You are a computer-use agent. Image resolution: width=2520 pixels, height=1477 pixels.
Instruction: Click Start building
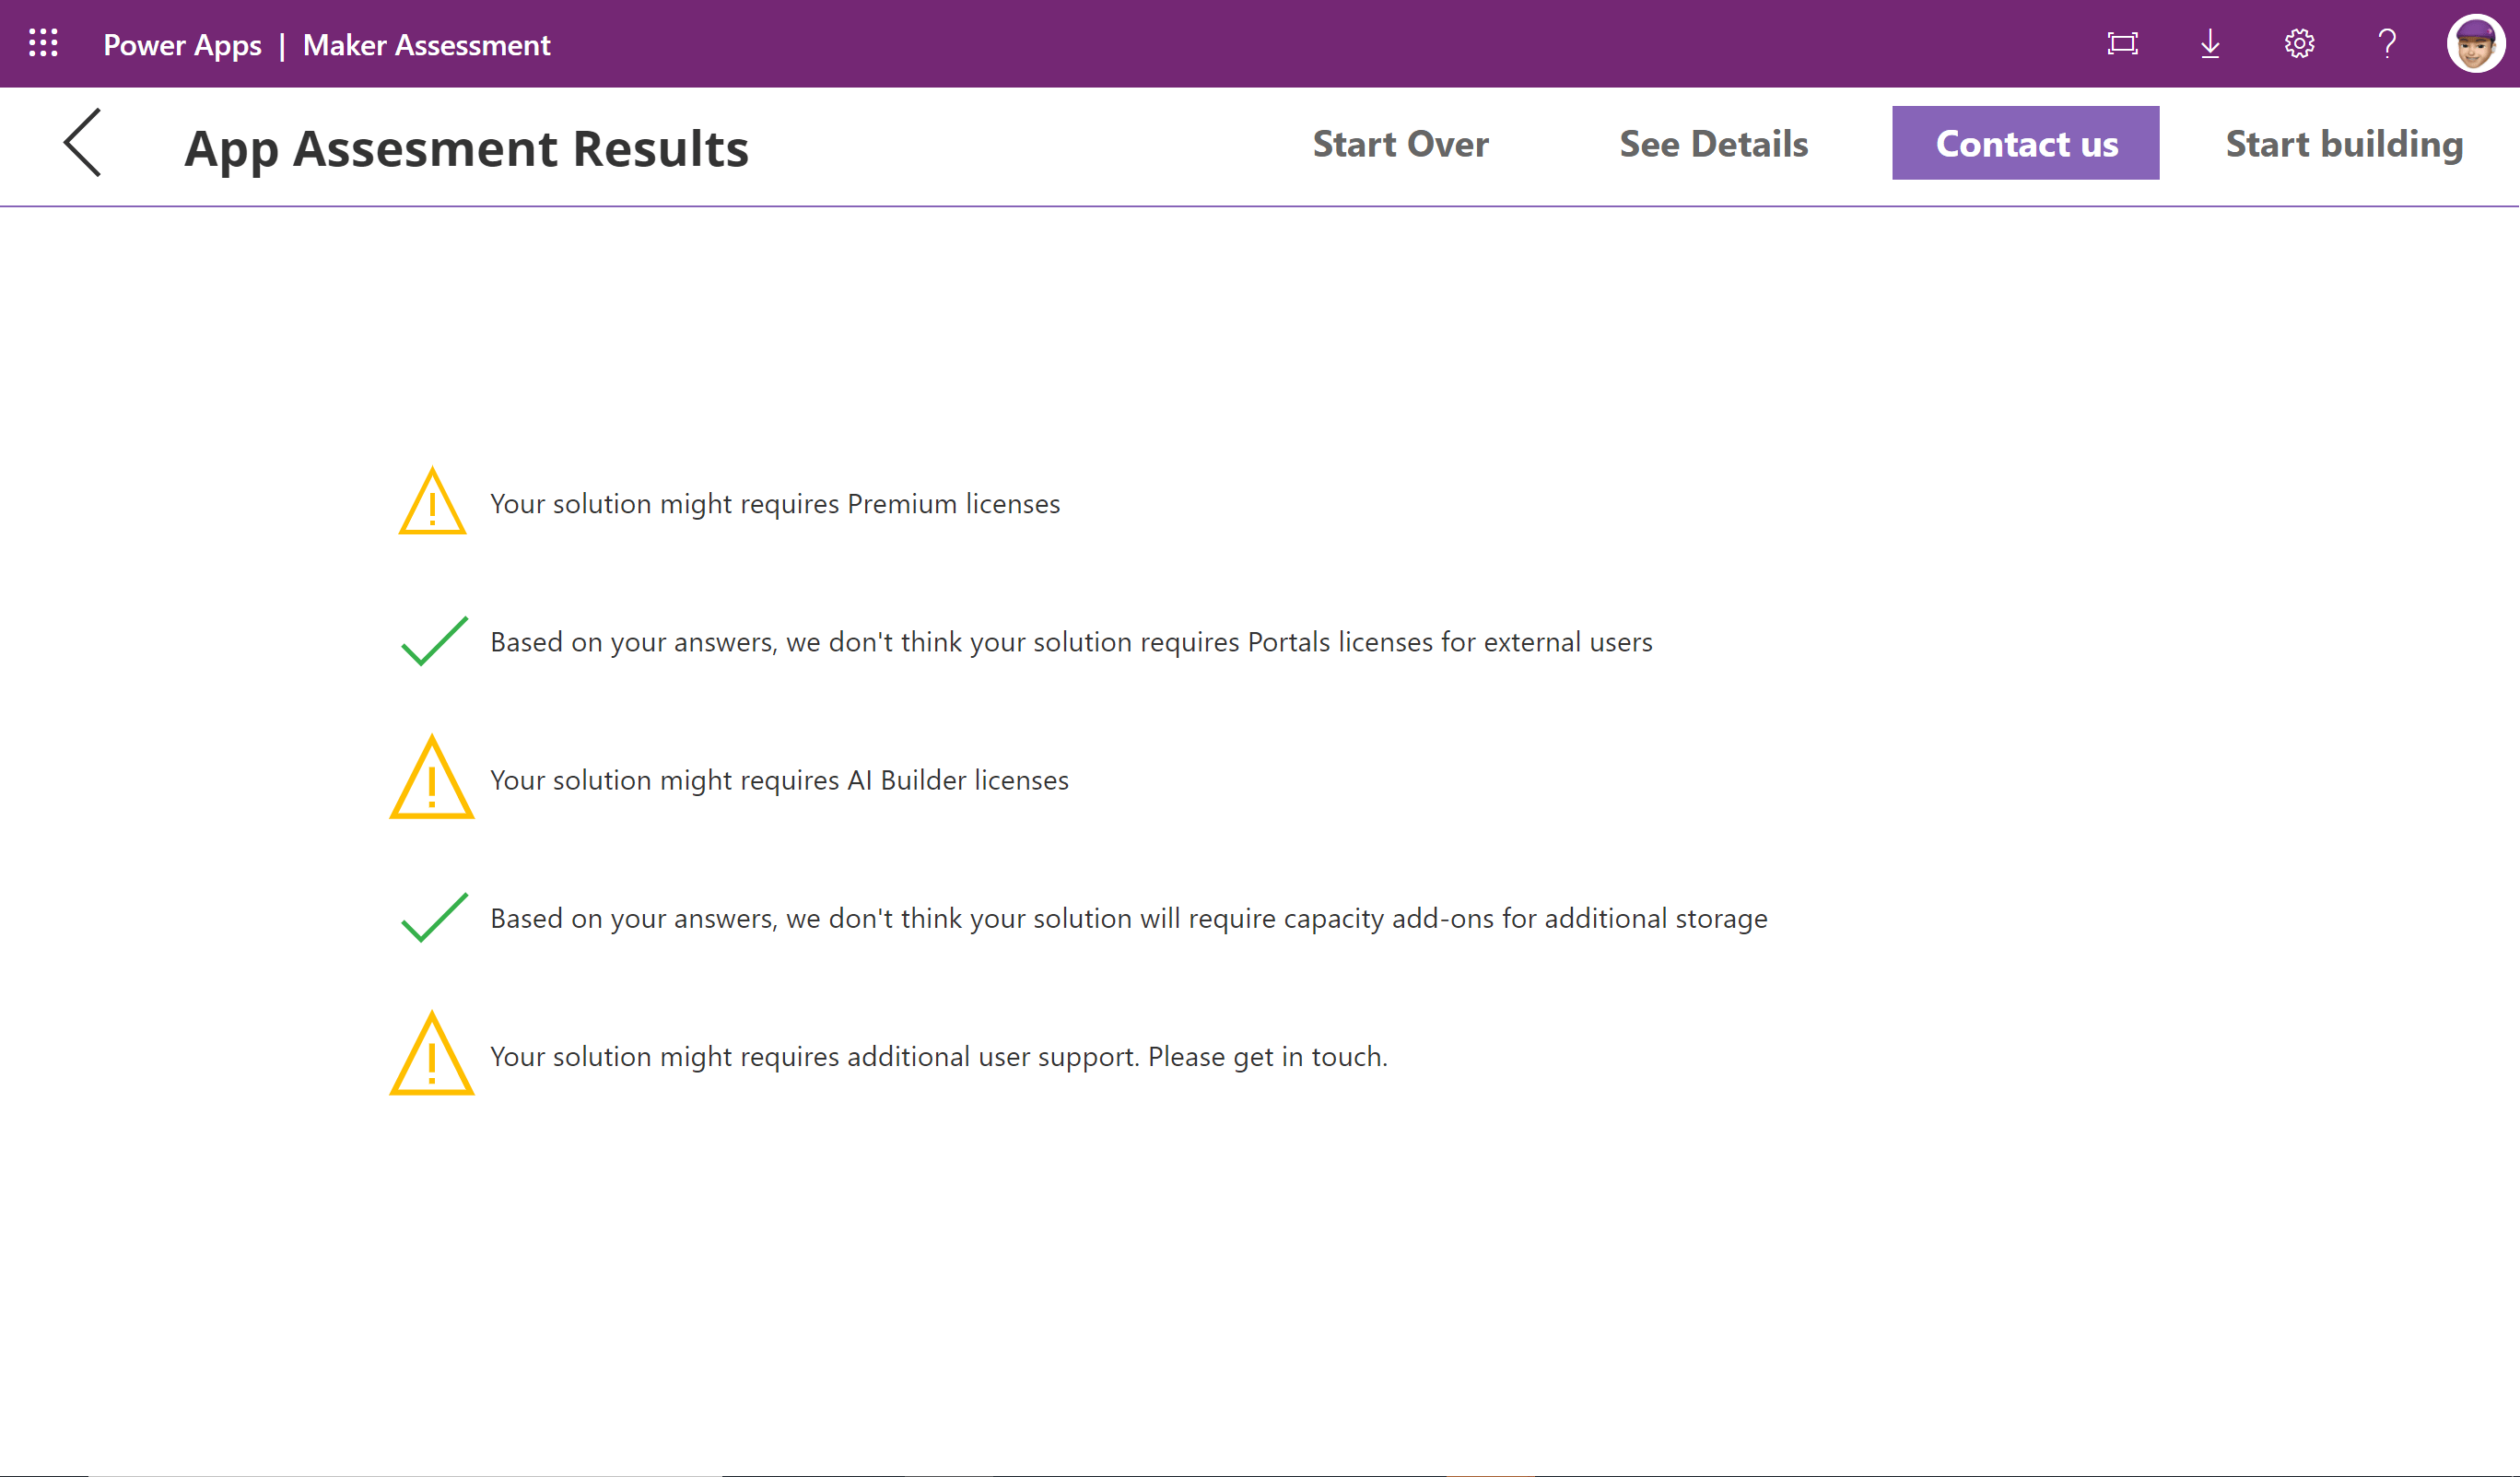[2343, 143]
